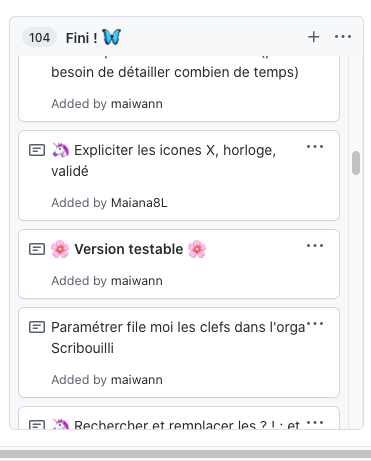
Task: Open maiwann profile on Paramétrer card
Action: click(137, 380)
